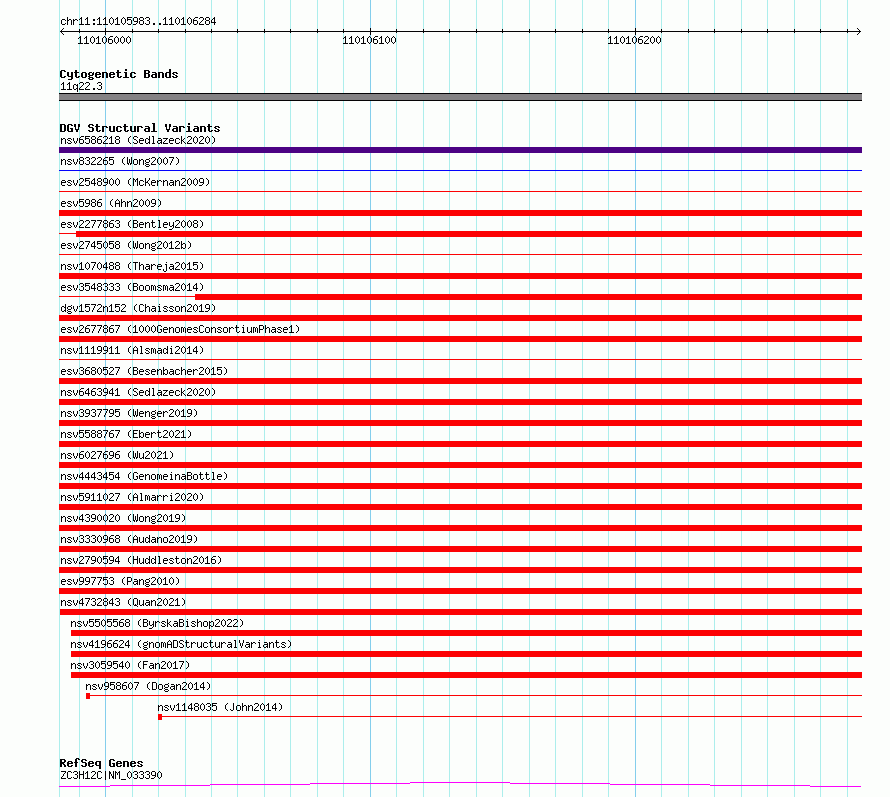Screen dimensions: 890x797
Task: Select nsv4196624 (gnomADStructuralVariants) label
Action: (x=181, y=644)
